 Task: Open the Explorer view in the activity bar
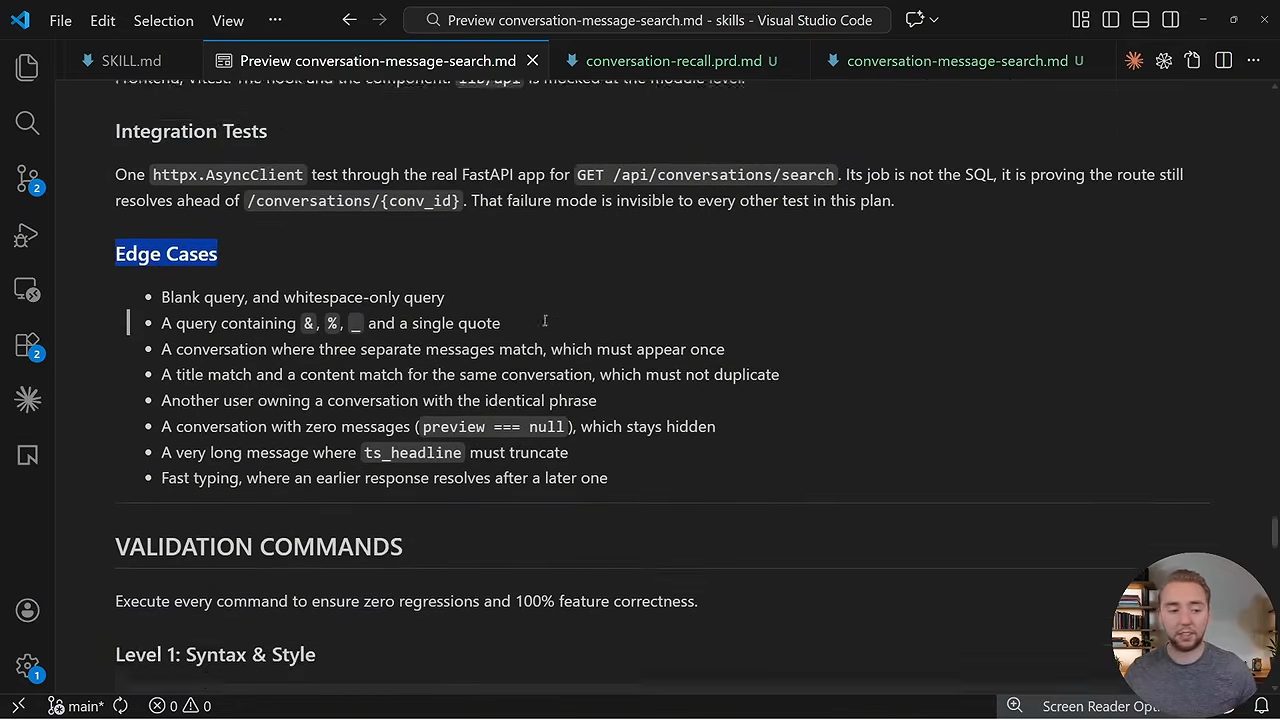pos(27,67)
